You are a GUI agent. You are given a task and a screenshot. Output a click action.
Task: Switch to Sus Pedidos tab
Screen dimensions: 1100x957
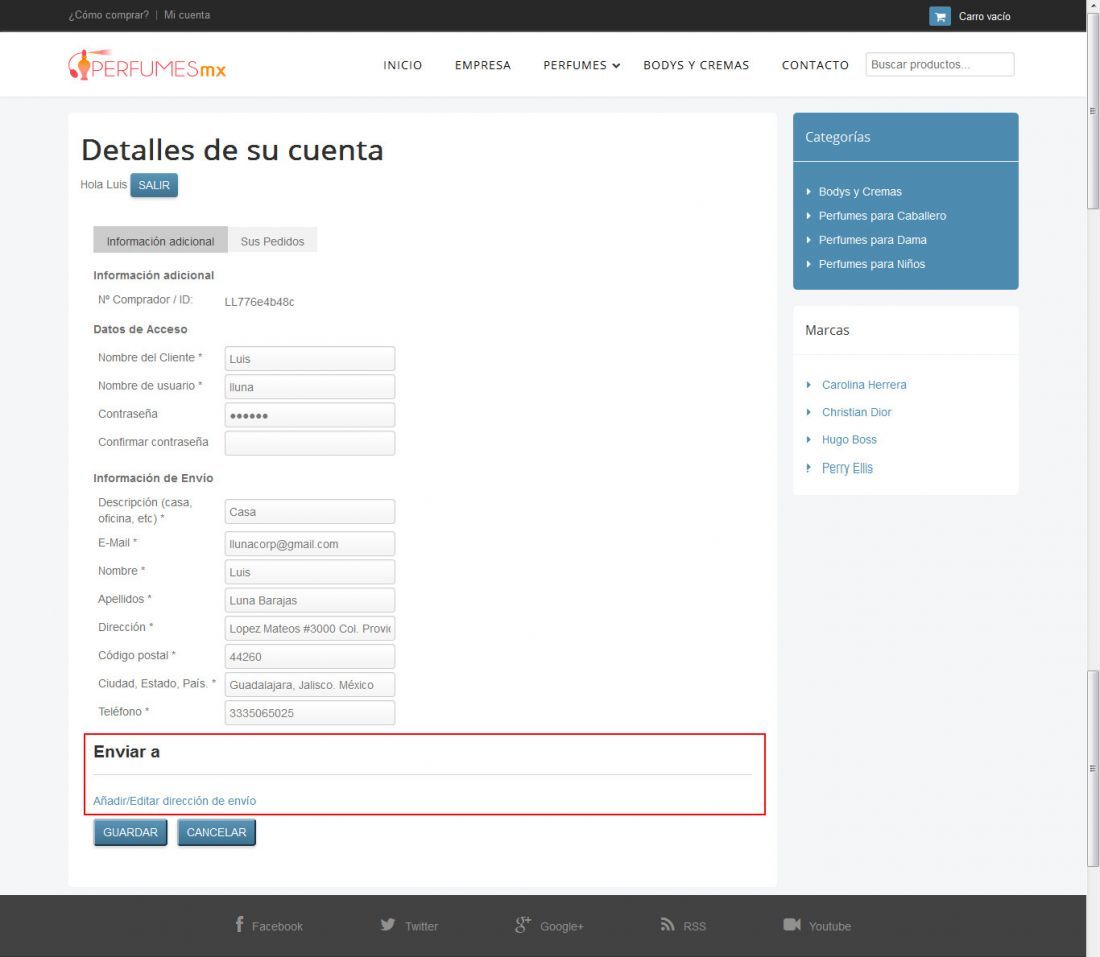coord(272,241)
